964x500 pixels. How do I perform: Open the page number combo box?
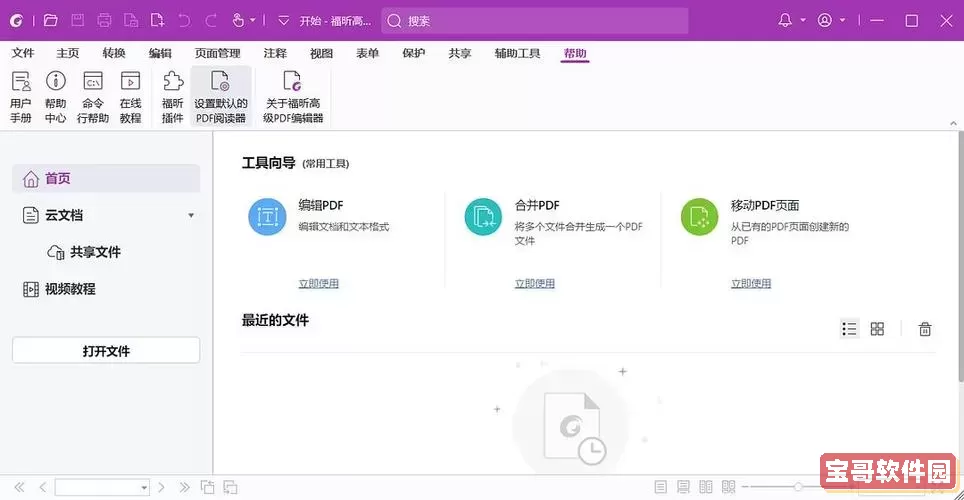pyautogui.click(x=102, y=488)
